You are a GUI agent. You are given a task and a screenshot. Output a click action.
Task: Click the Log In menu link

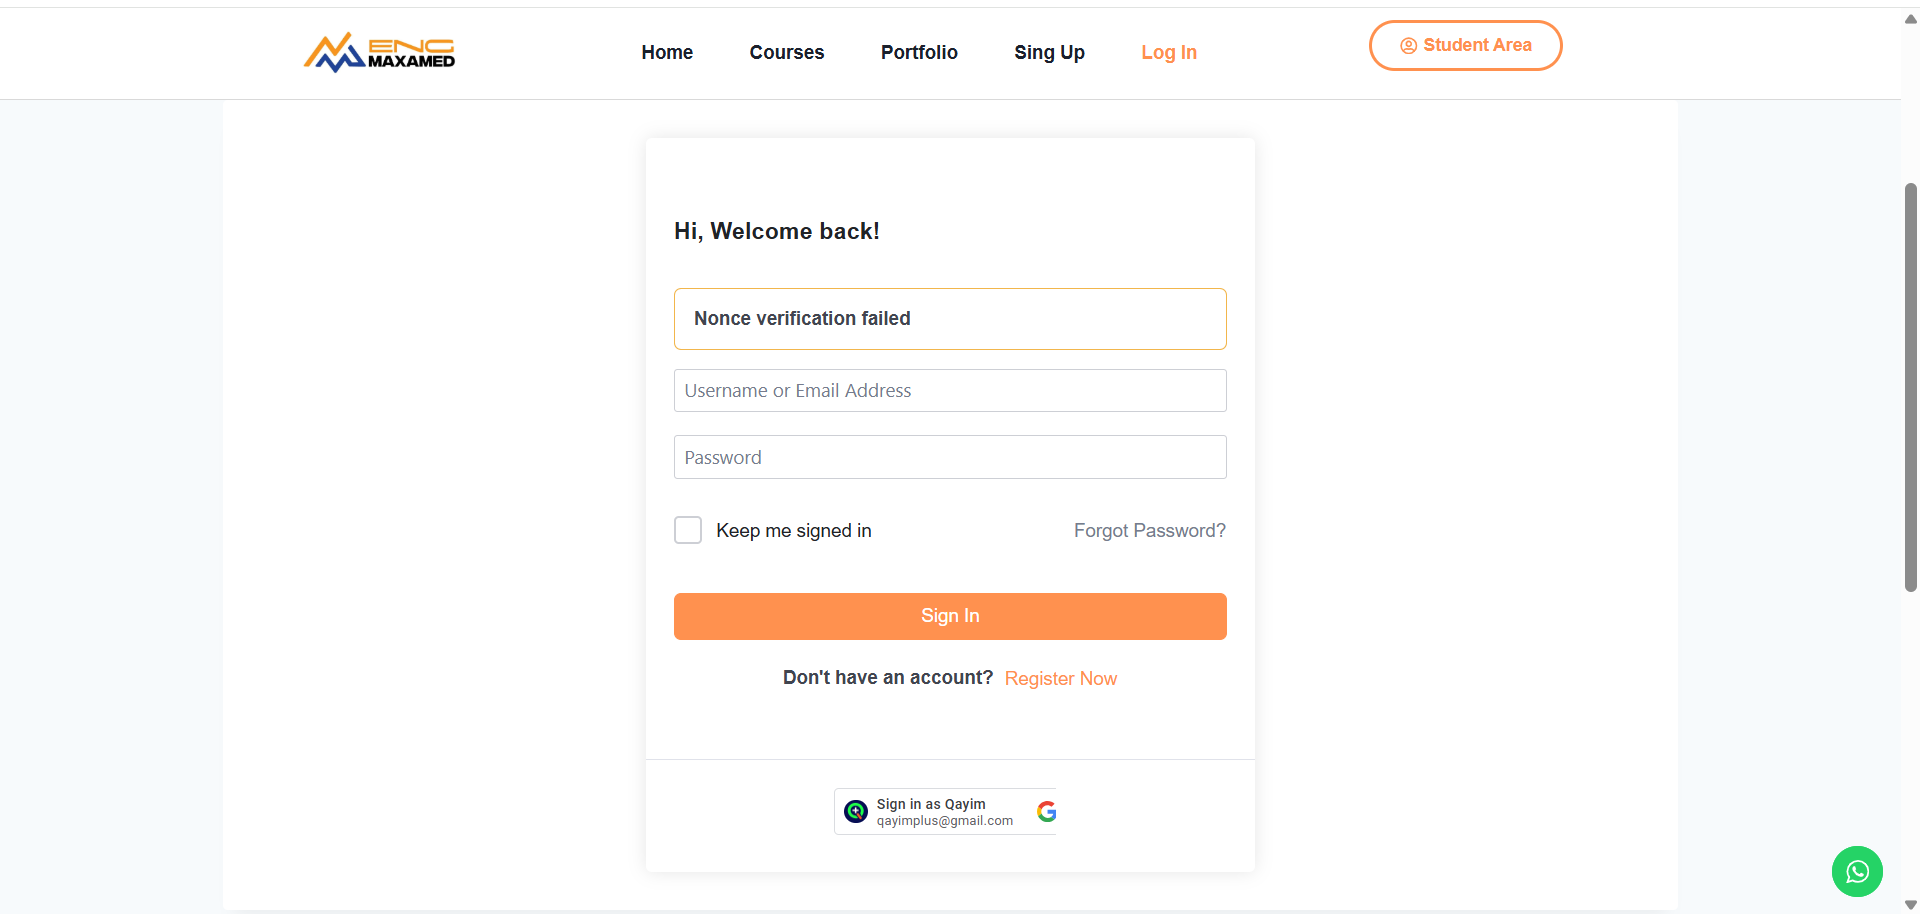(x=1169, y=52)
